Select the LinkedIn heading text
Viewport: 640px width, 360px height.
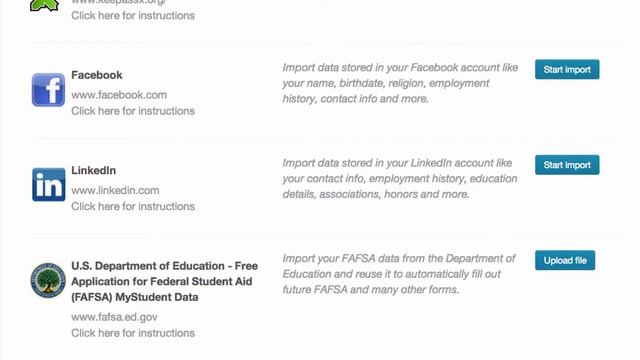[93, 171]
